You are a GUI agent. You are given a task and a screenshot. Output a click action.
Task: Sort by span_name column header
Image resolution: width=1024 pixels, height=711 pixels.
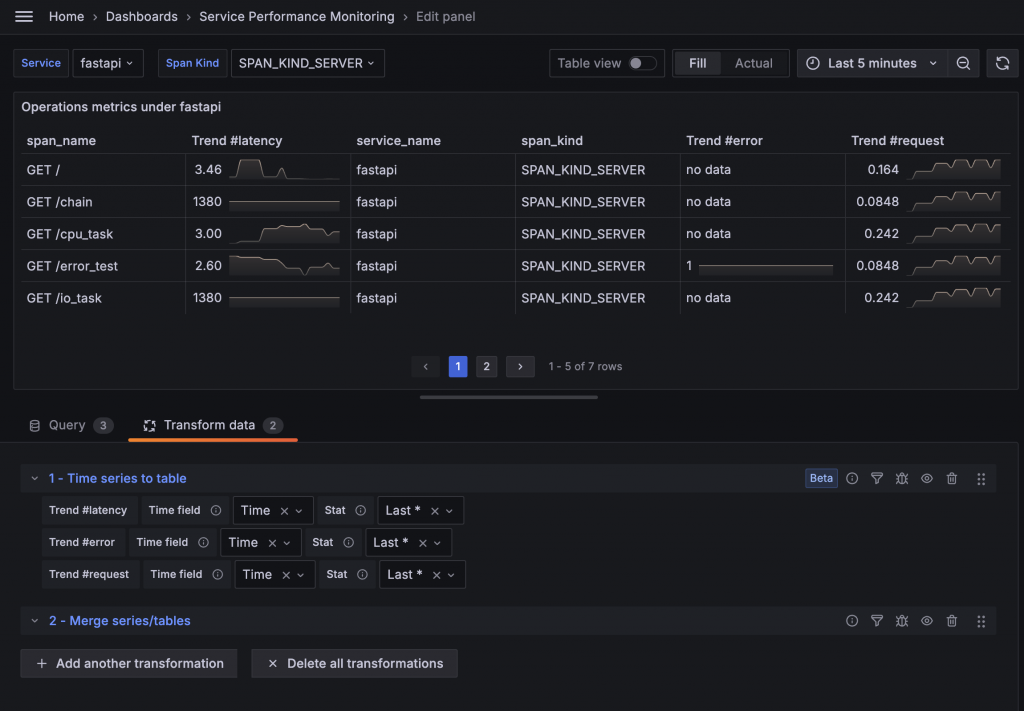[61, 140]
